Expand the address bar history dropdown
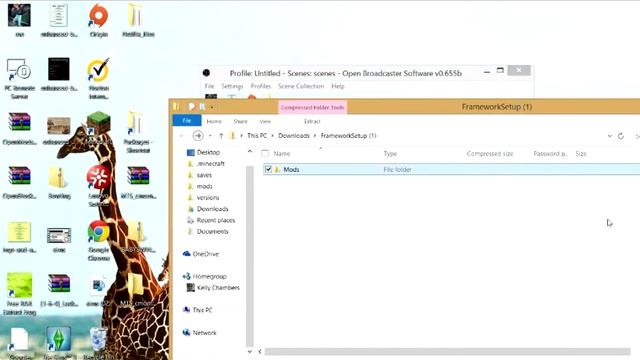This screenshot has height=360, width=640. [x=609, y=136]
